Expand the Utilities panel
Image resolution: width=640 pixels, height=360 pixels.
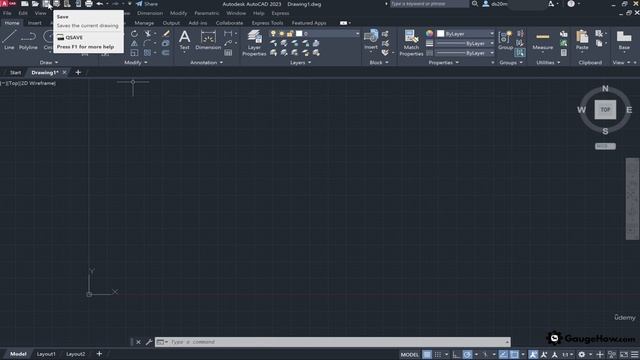pos(548,62)
